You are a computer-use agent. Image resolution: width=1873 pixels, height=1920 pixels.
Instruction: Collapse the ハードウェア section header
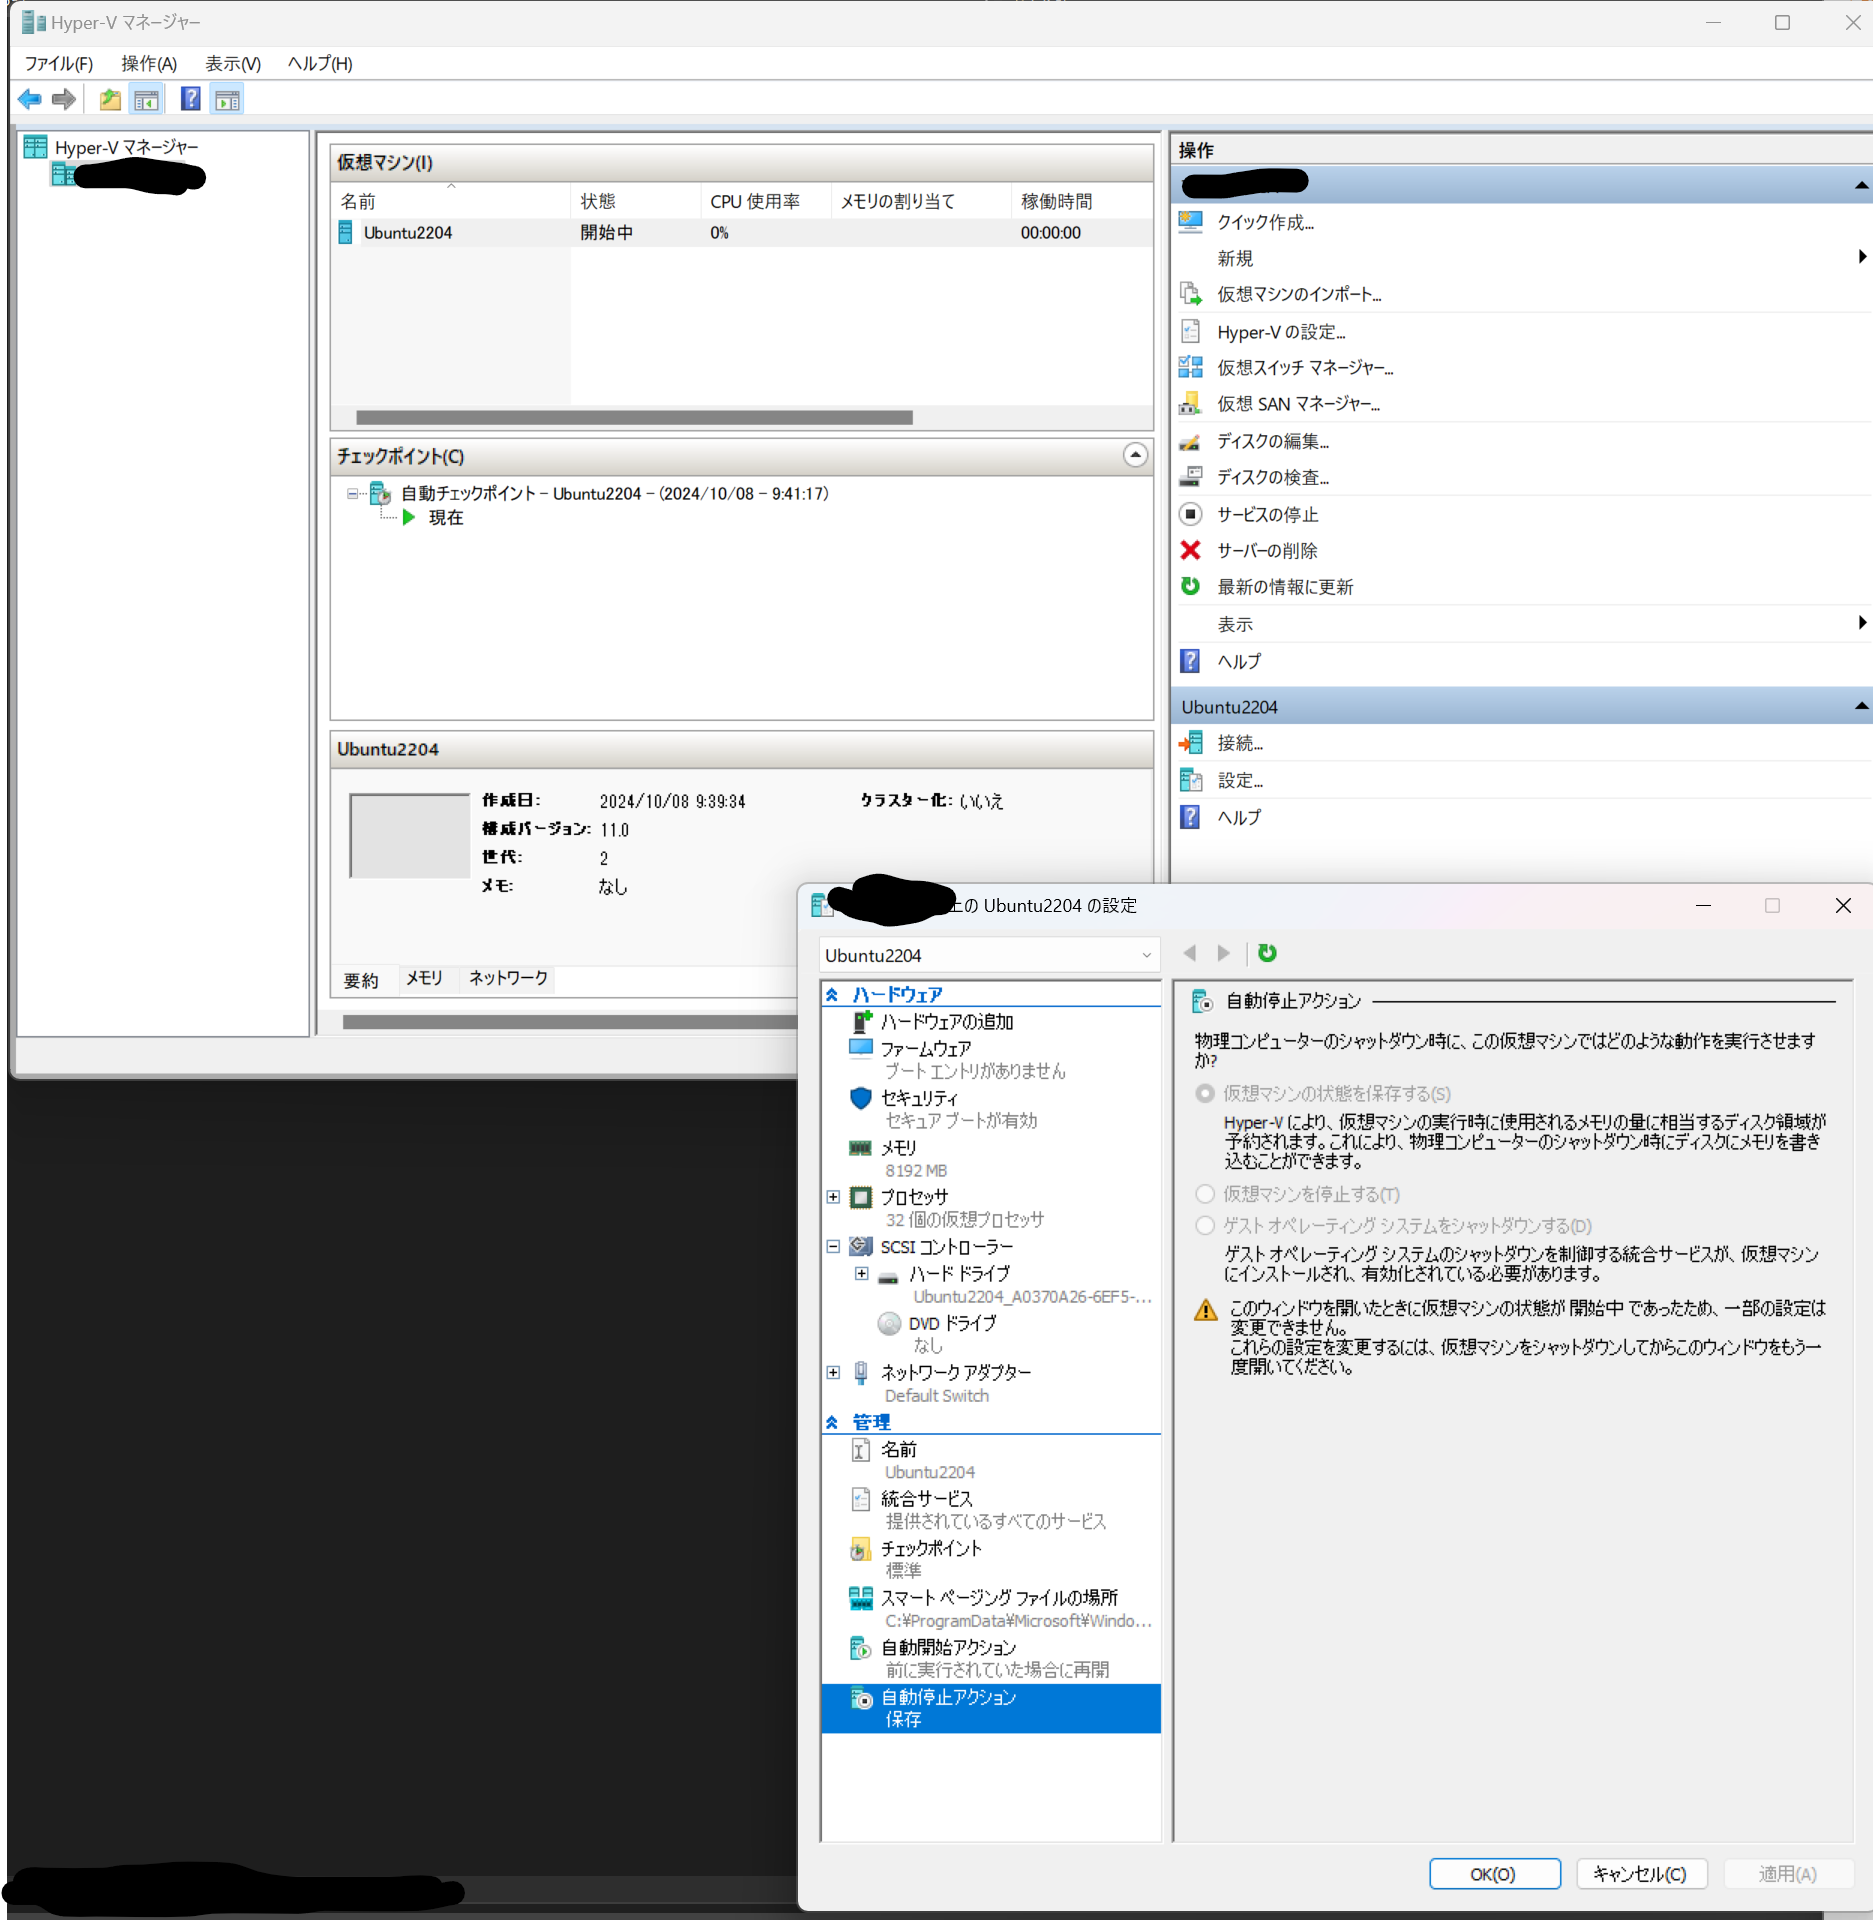click(832, 994)
